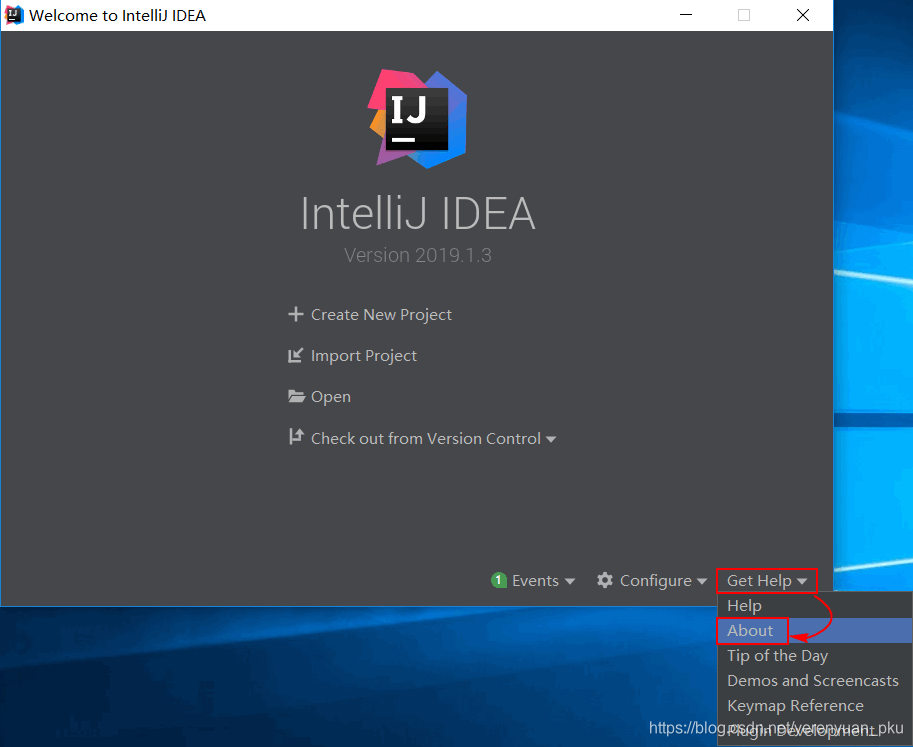
Task: Click Check out from Version Control
Action: (x=426, y=438)
